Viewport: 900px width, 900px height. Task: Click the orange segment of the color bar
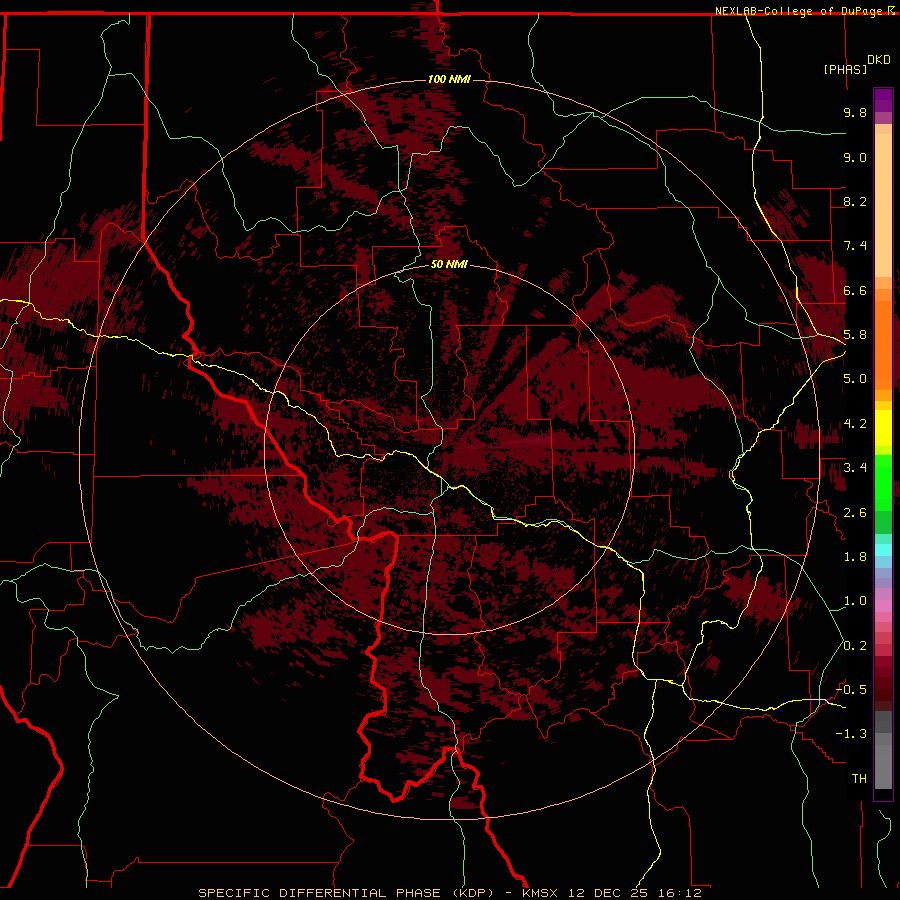(883, 344)
